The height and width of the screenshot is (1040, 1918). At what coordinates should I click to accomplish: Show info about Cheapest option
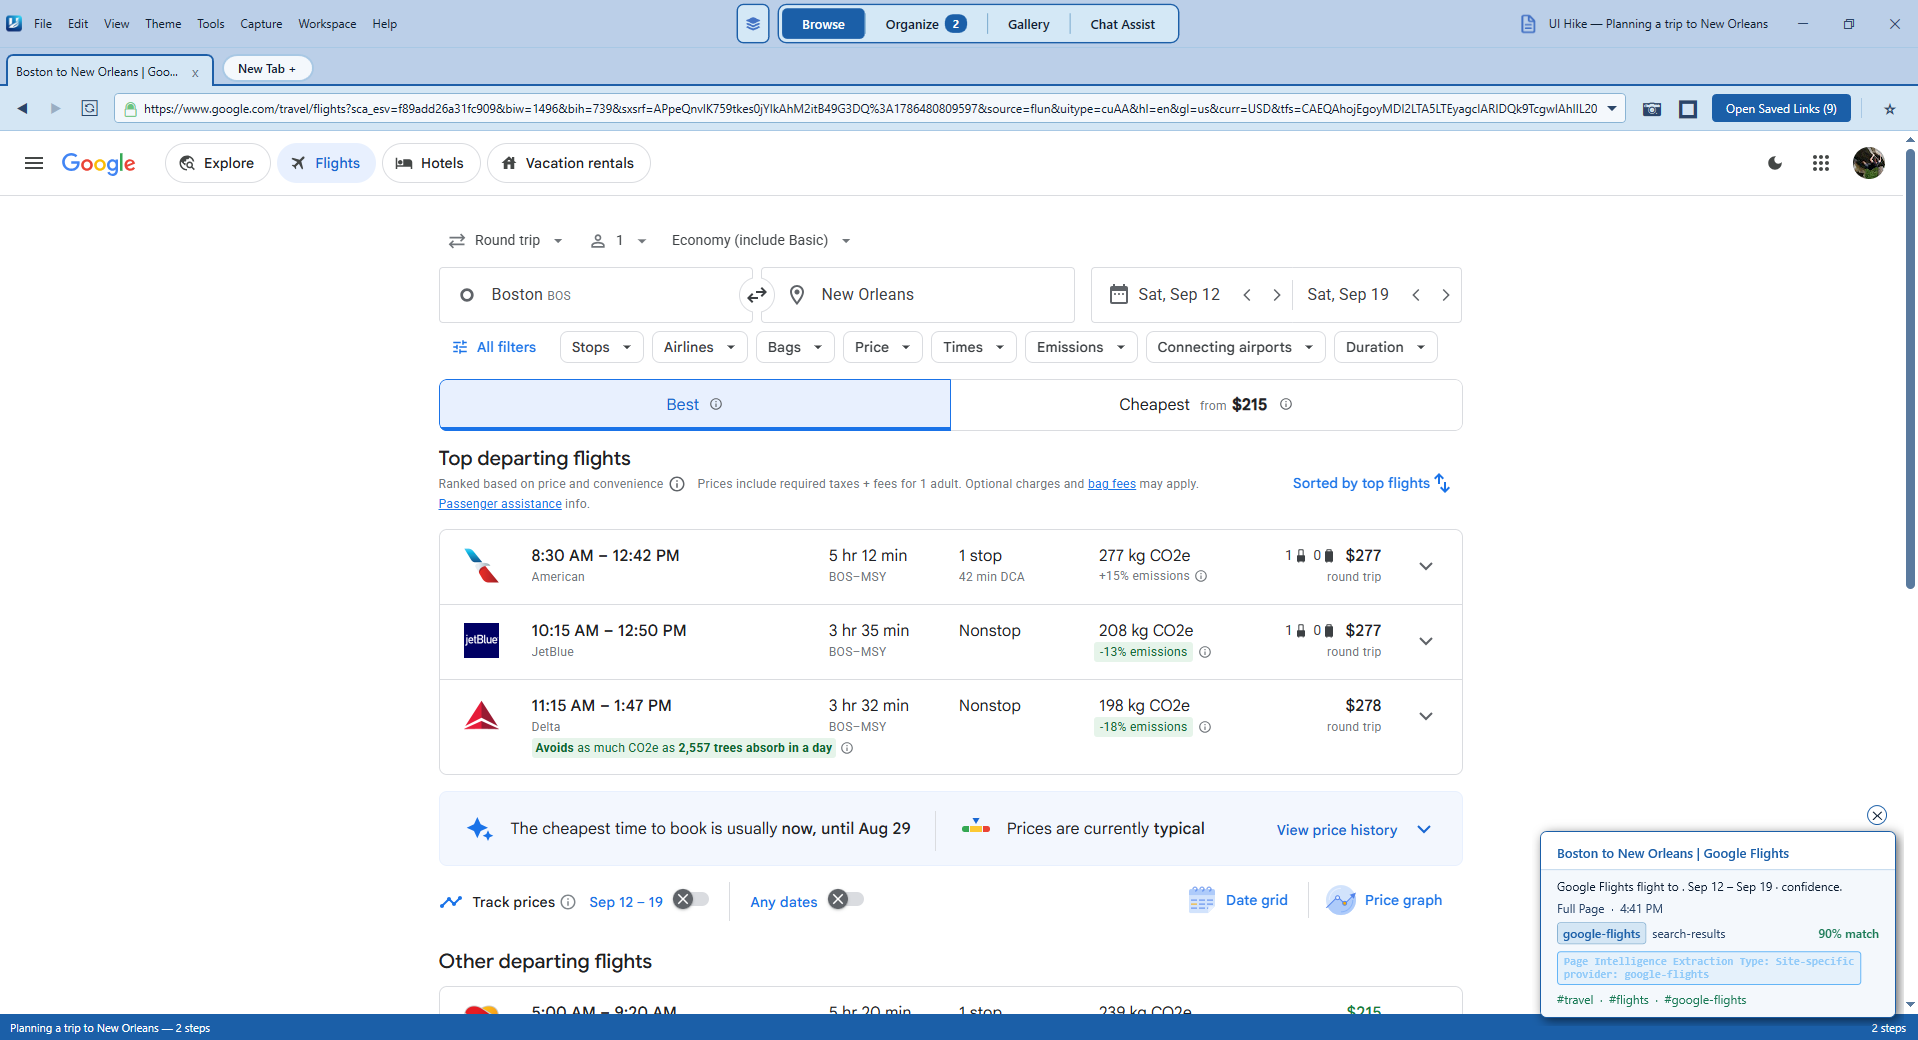pos(1286,404)
